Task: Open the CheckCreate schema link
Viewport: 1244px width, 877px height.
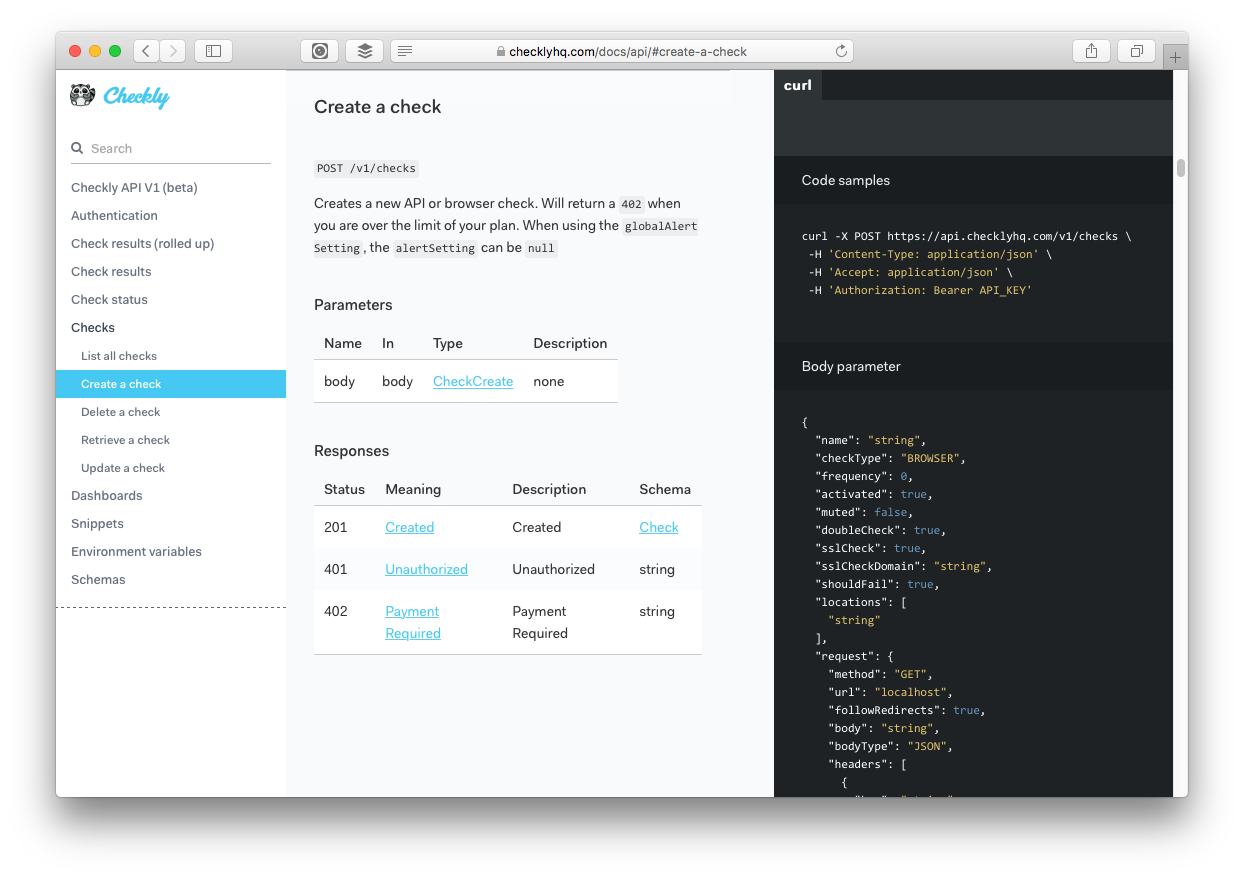Action: [473, 381]
